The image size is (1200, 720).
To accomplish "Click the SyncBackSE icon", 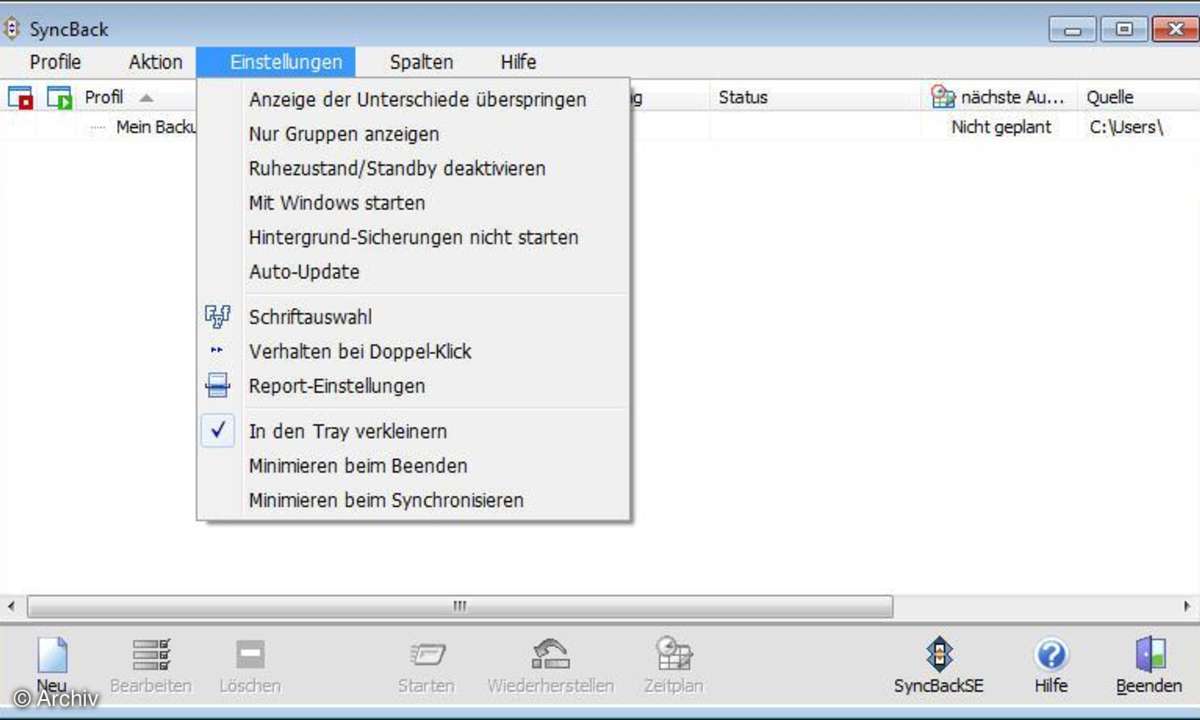I will coord(939,654).
